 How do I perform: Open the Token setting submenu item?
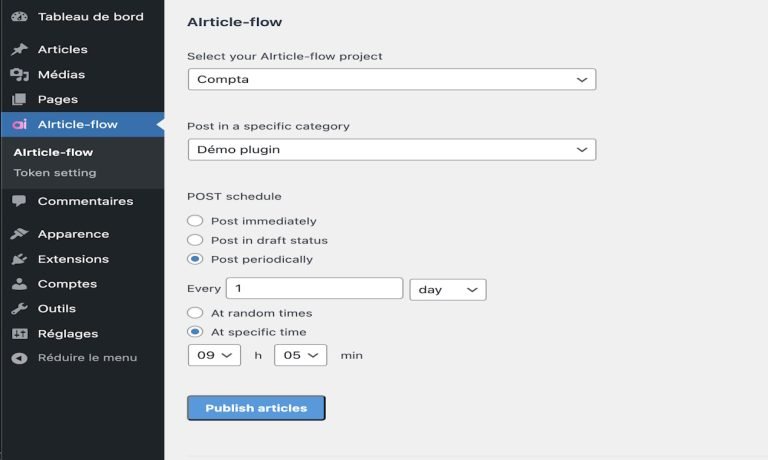coord(55,173)
